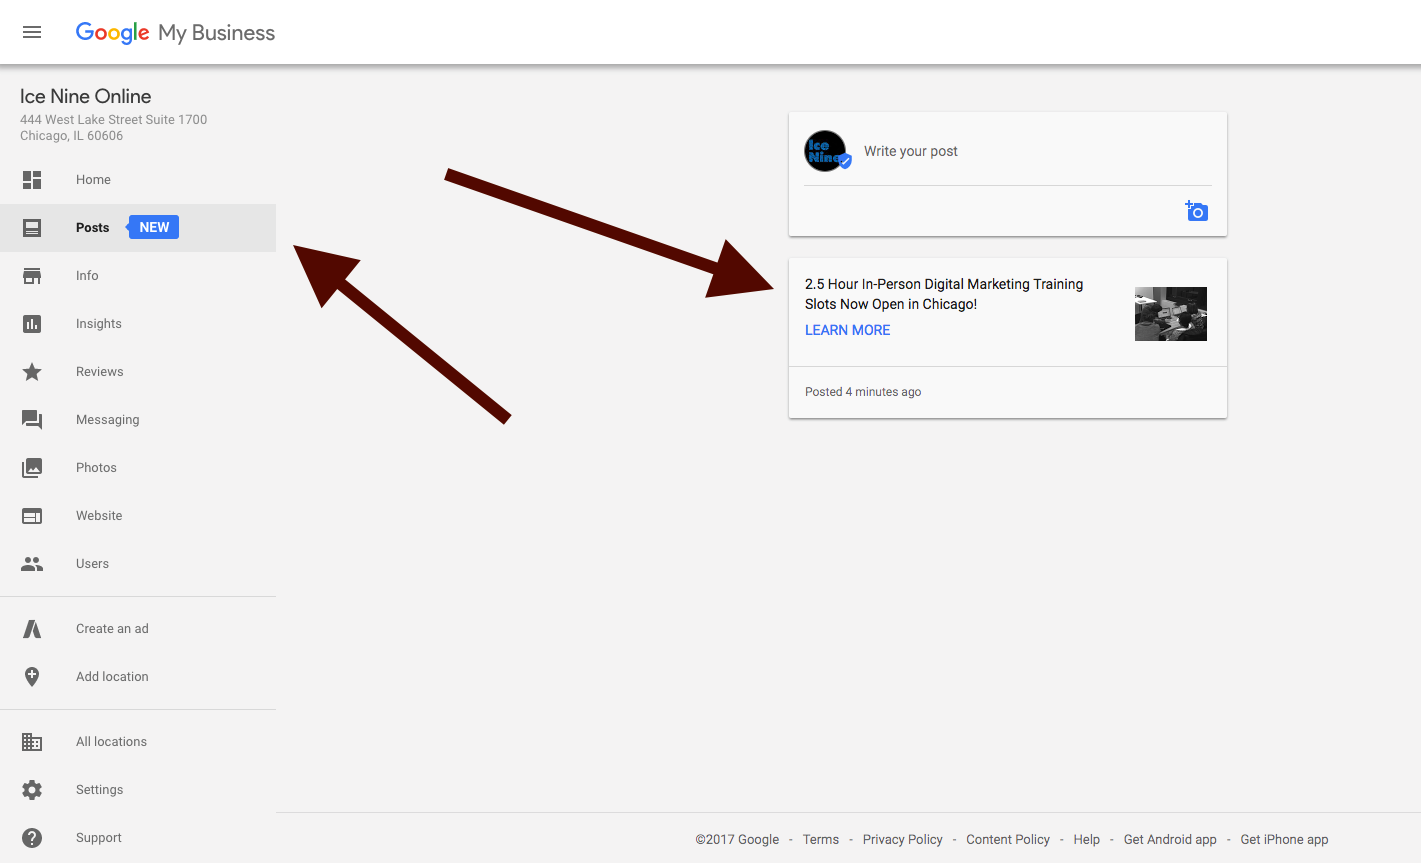Viewport: 1421px width, 863px height.
Task: Click the Home dashboard icon
Action: pos(32,180)
